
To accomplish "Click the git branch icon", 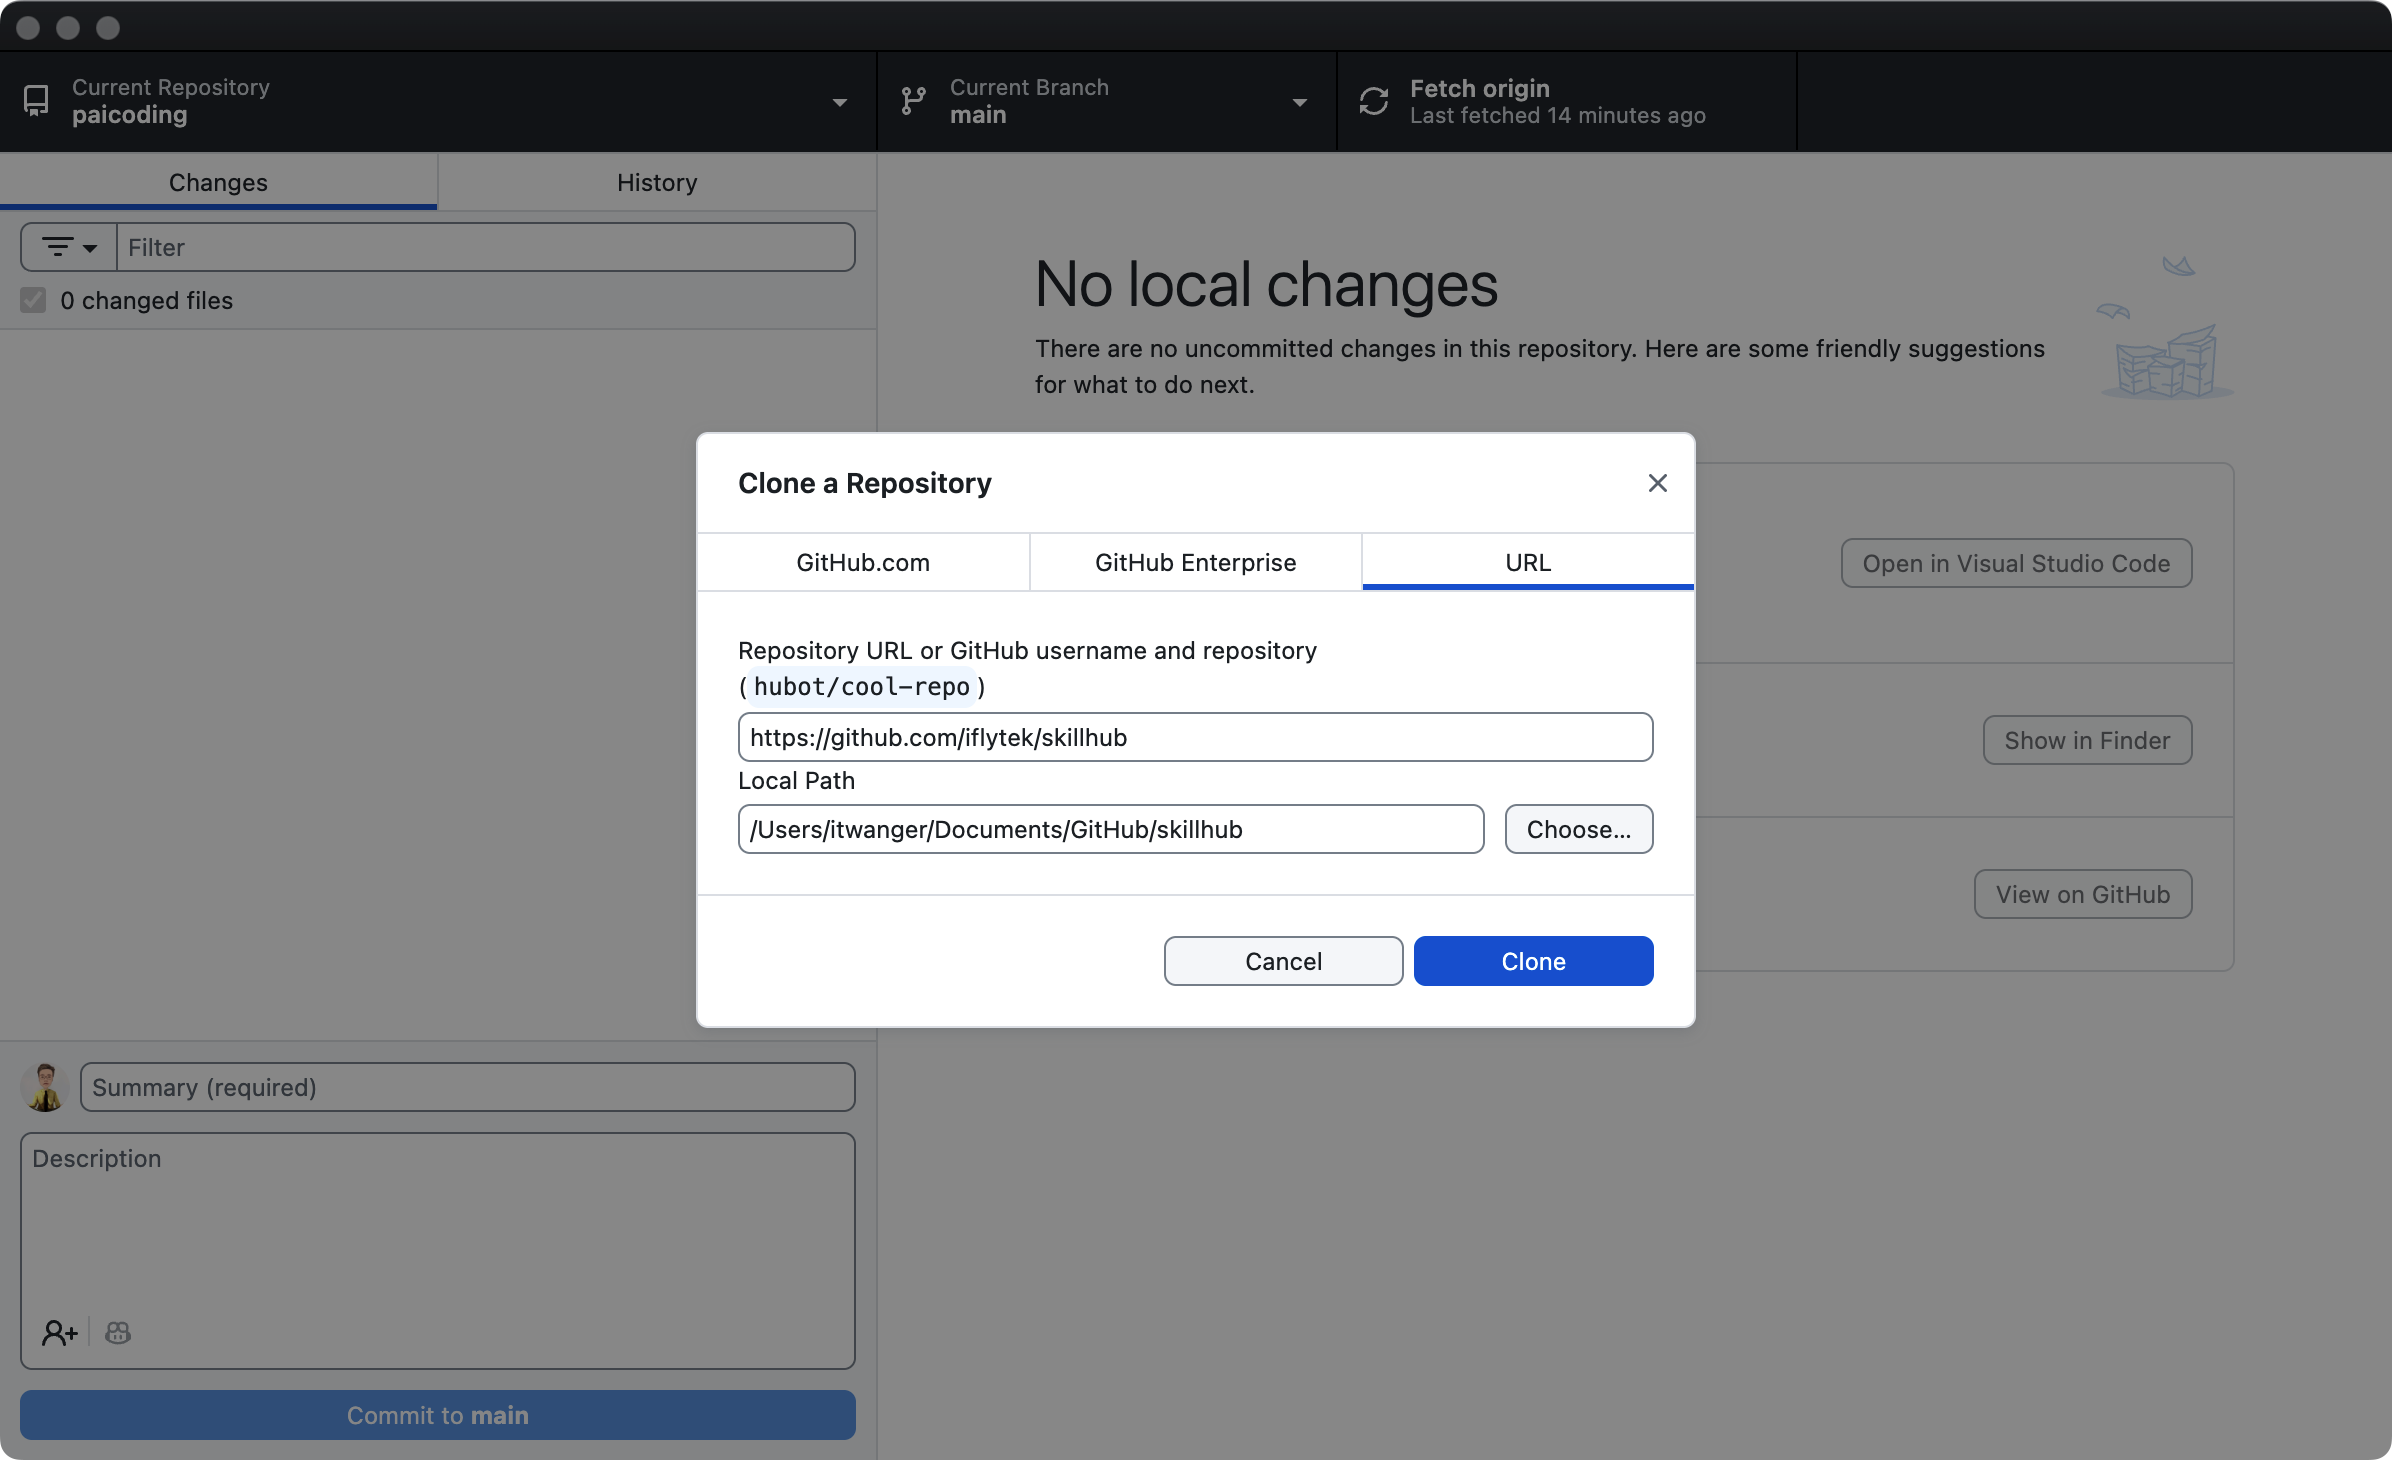I will pos(913,101).
